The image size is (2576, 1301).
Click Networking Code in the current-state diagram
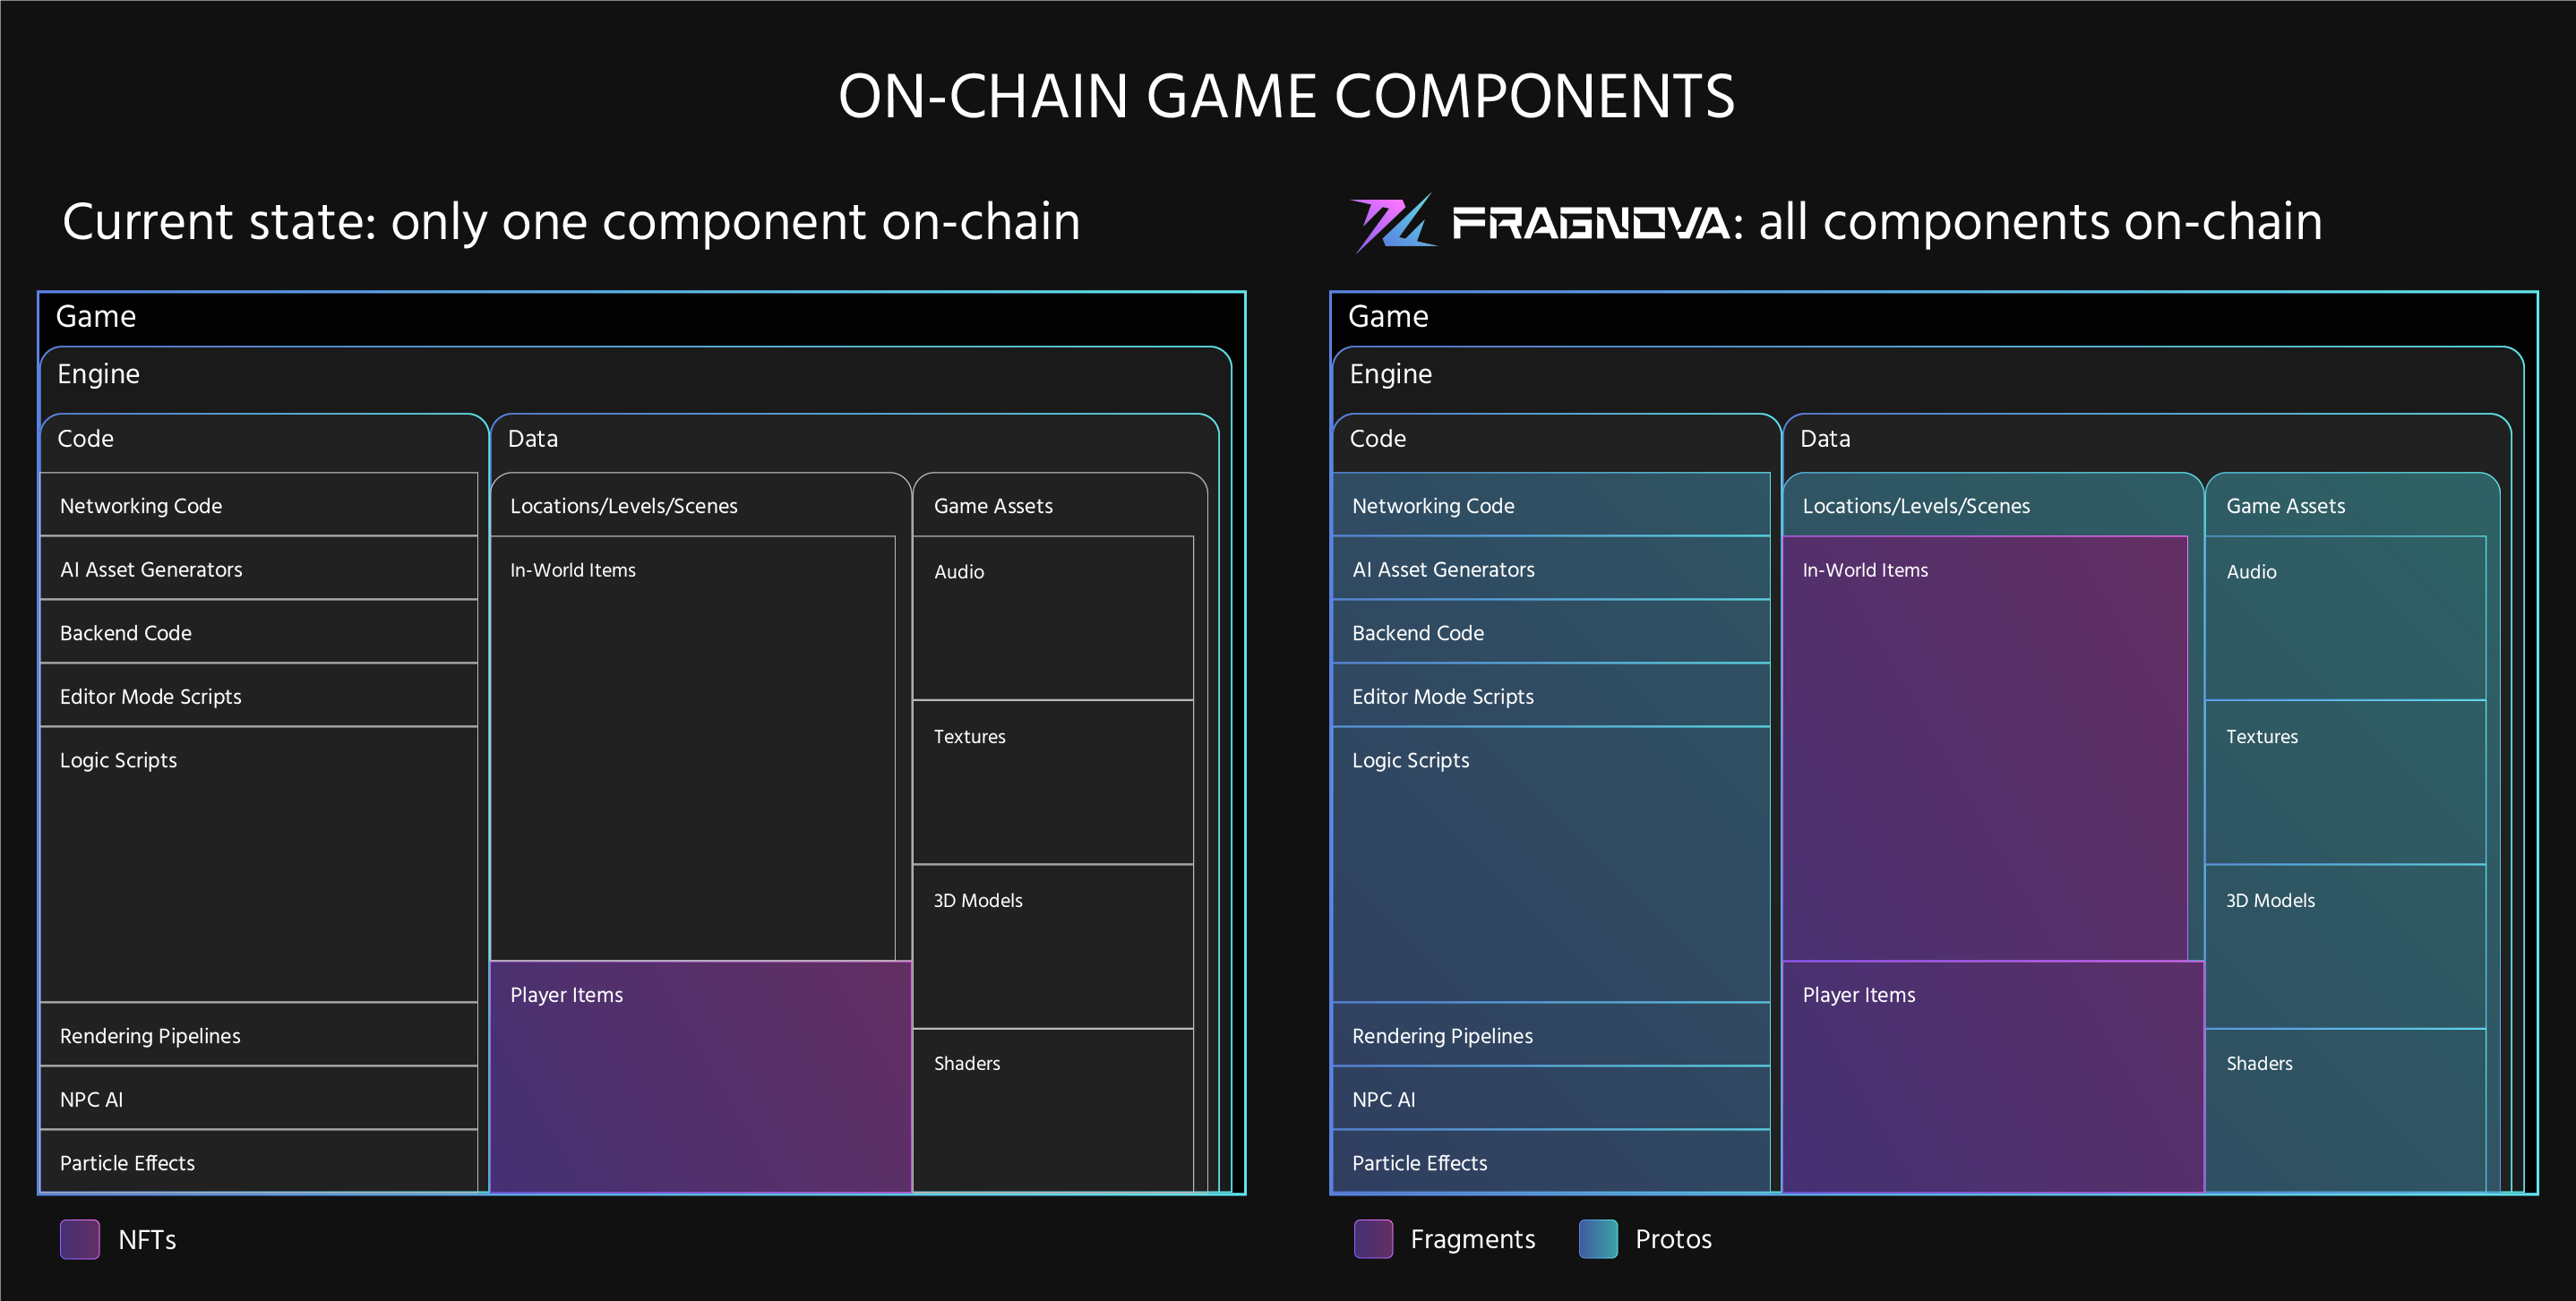[x=258, y=505]
